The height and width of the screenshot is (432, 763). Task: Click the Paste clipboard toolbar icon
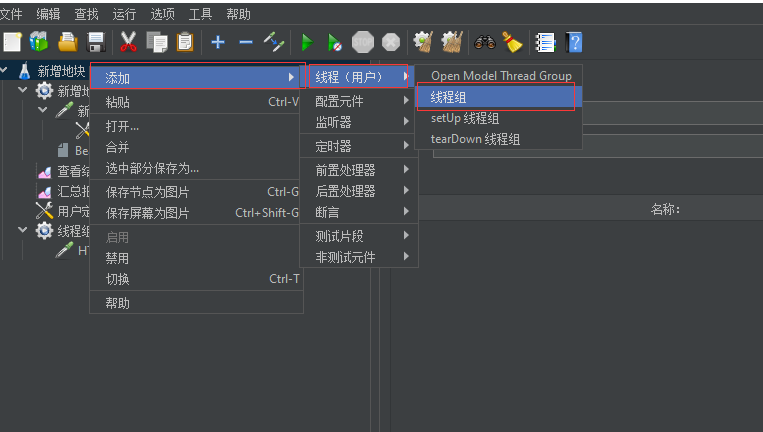coord(185,42)
